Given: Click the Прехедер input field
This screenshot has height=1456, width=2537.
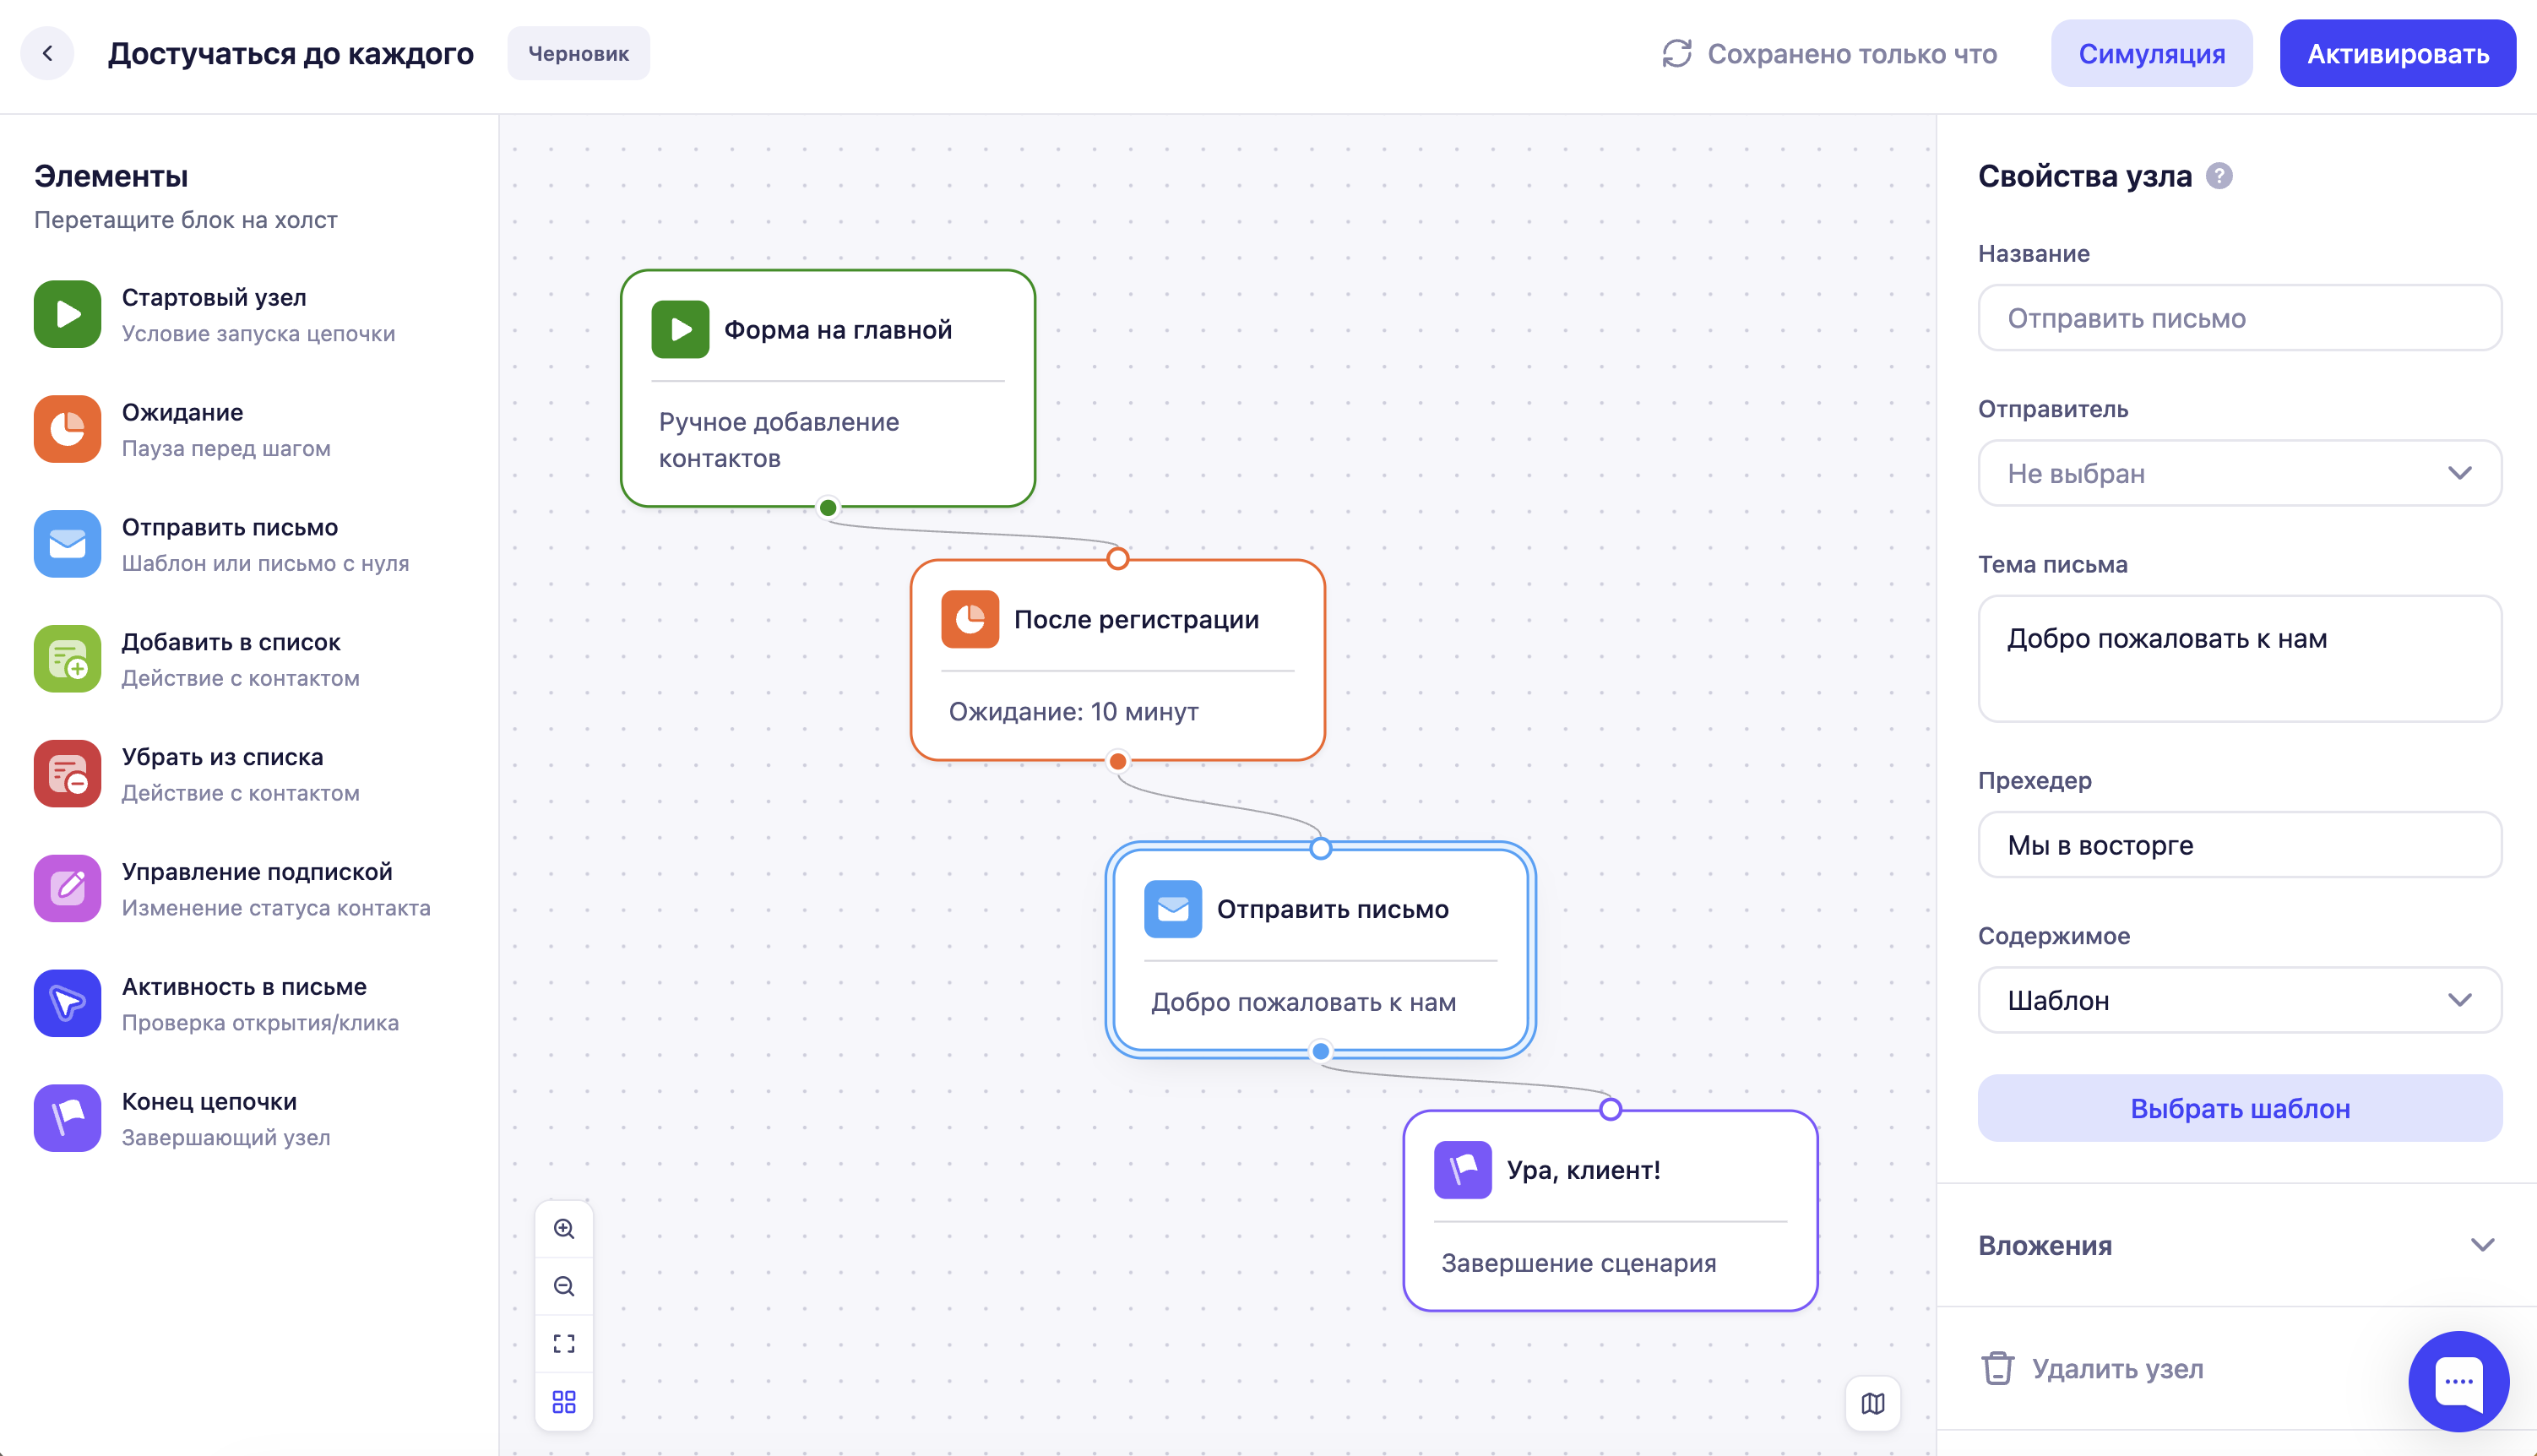Looking at the screenshot, I should tap(2240, 845).
